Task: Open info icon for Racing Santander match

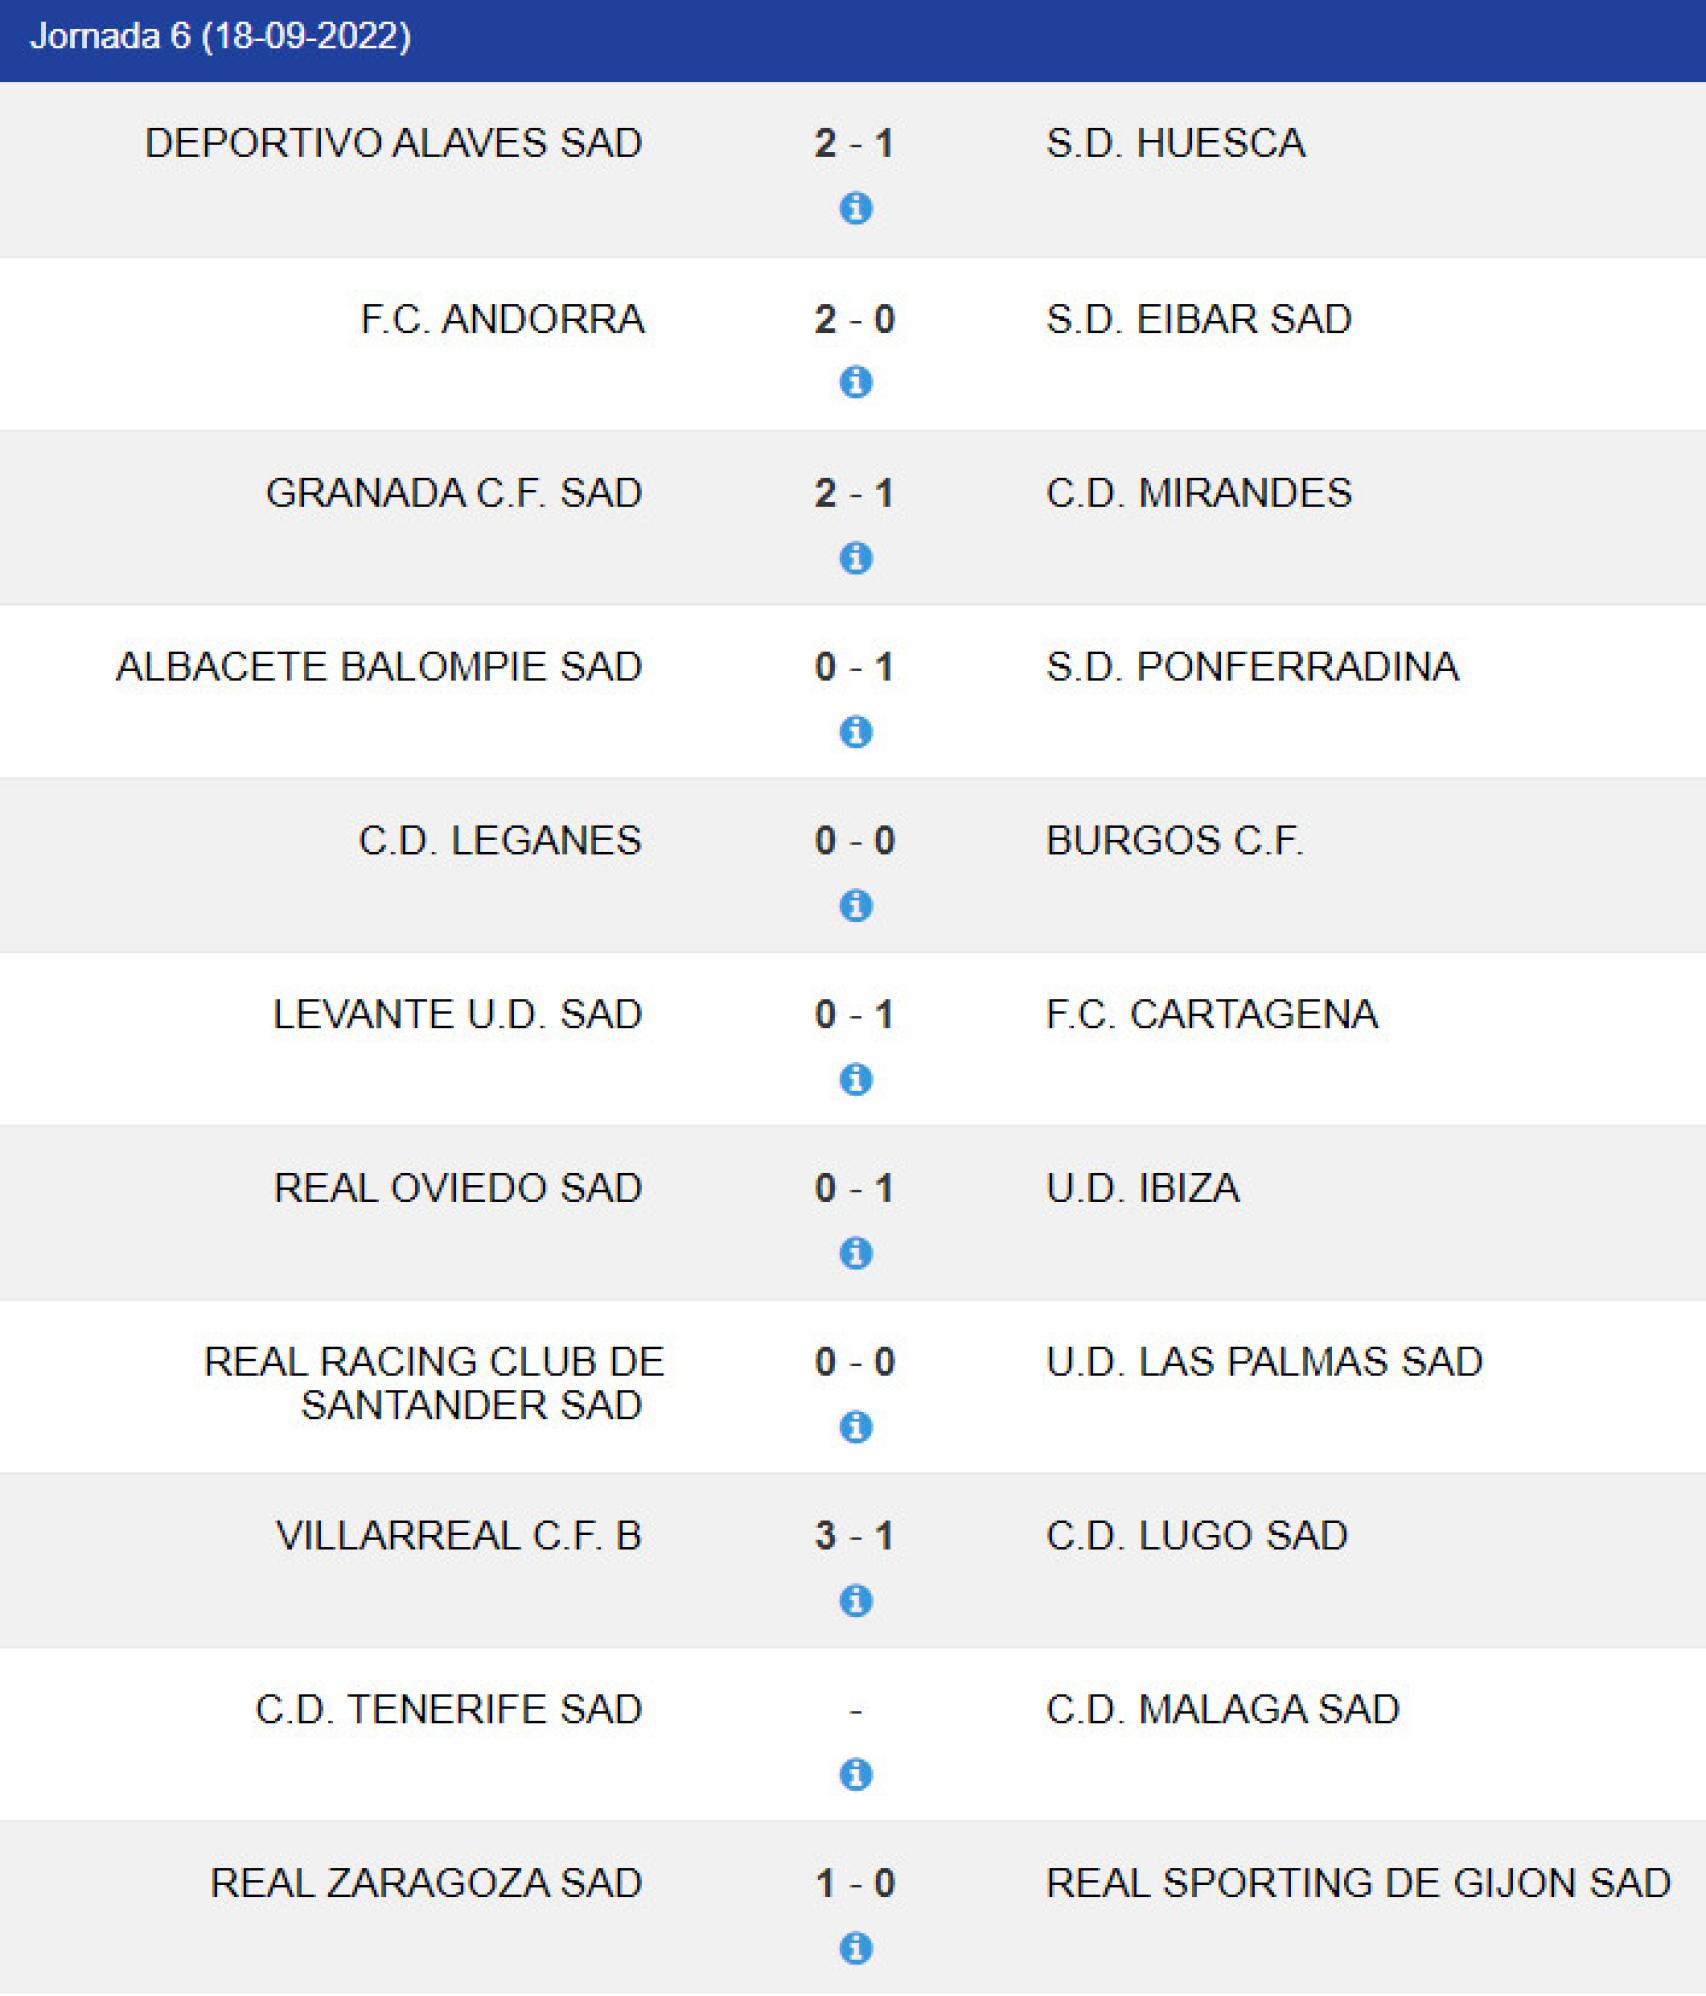Action: point(855,1427)
